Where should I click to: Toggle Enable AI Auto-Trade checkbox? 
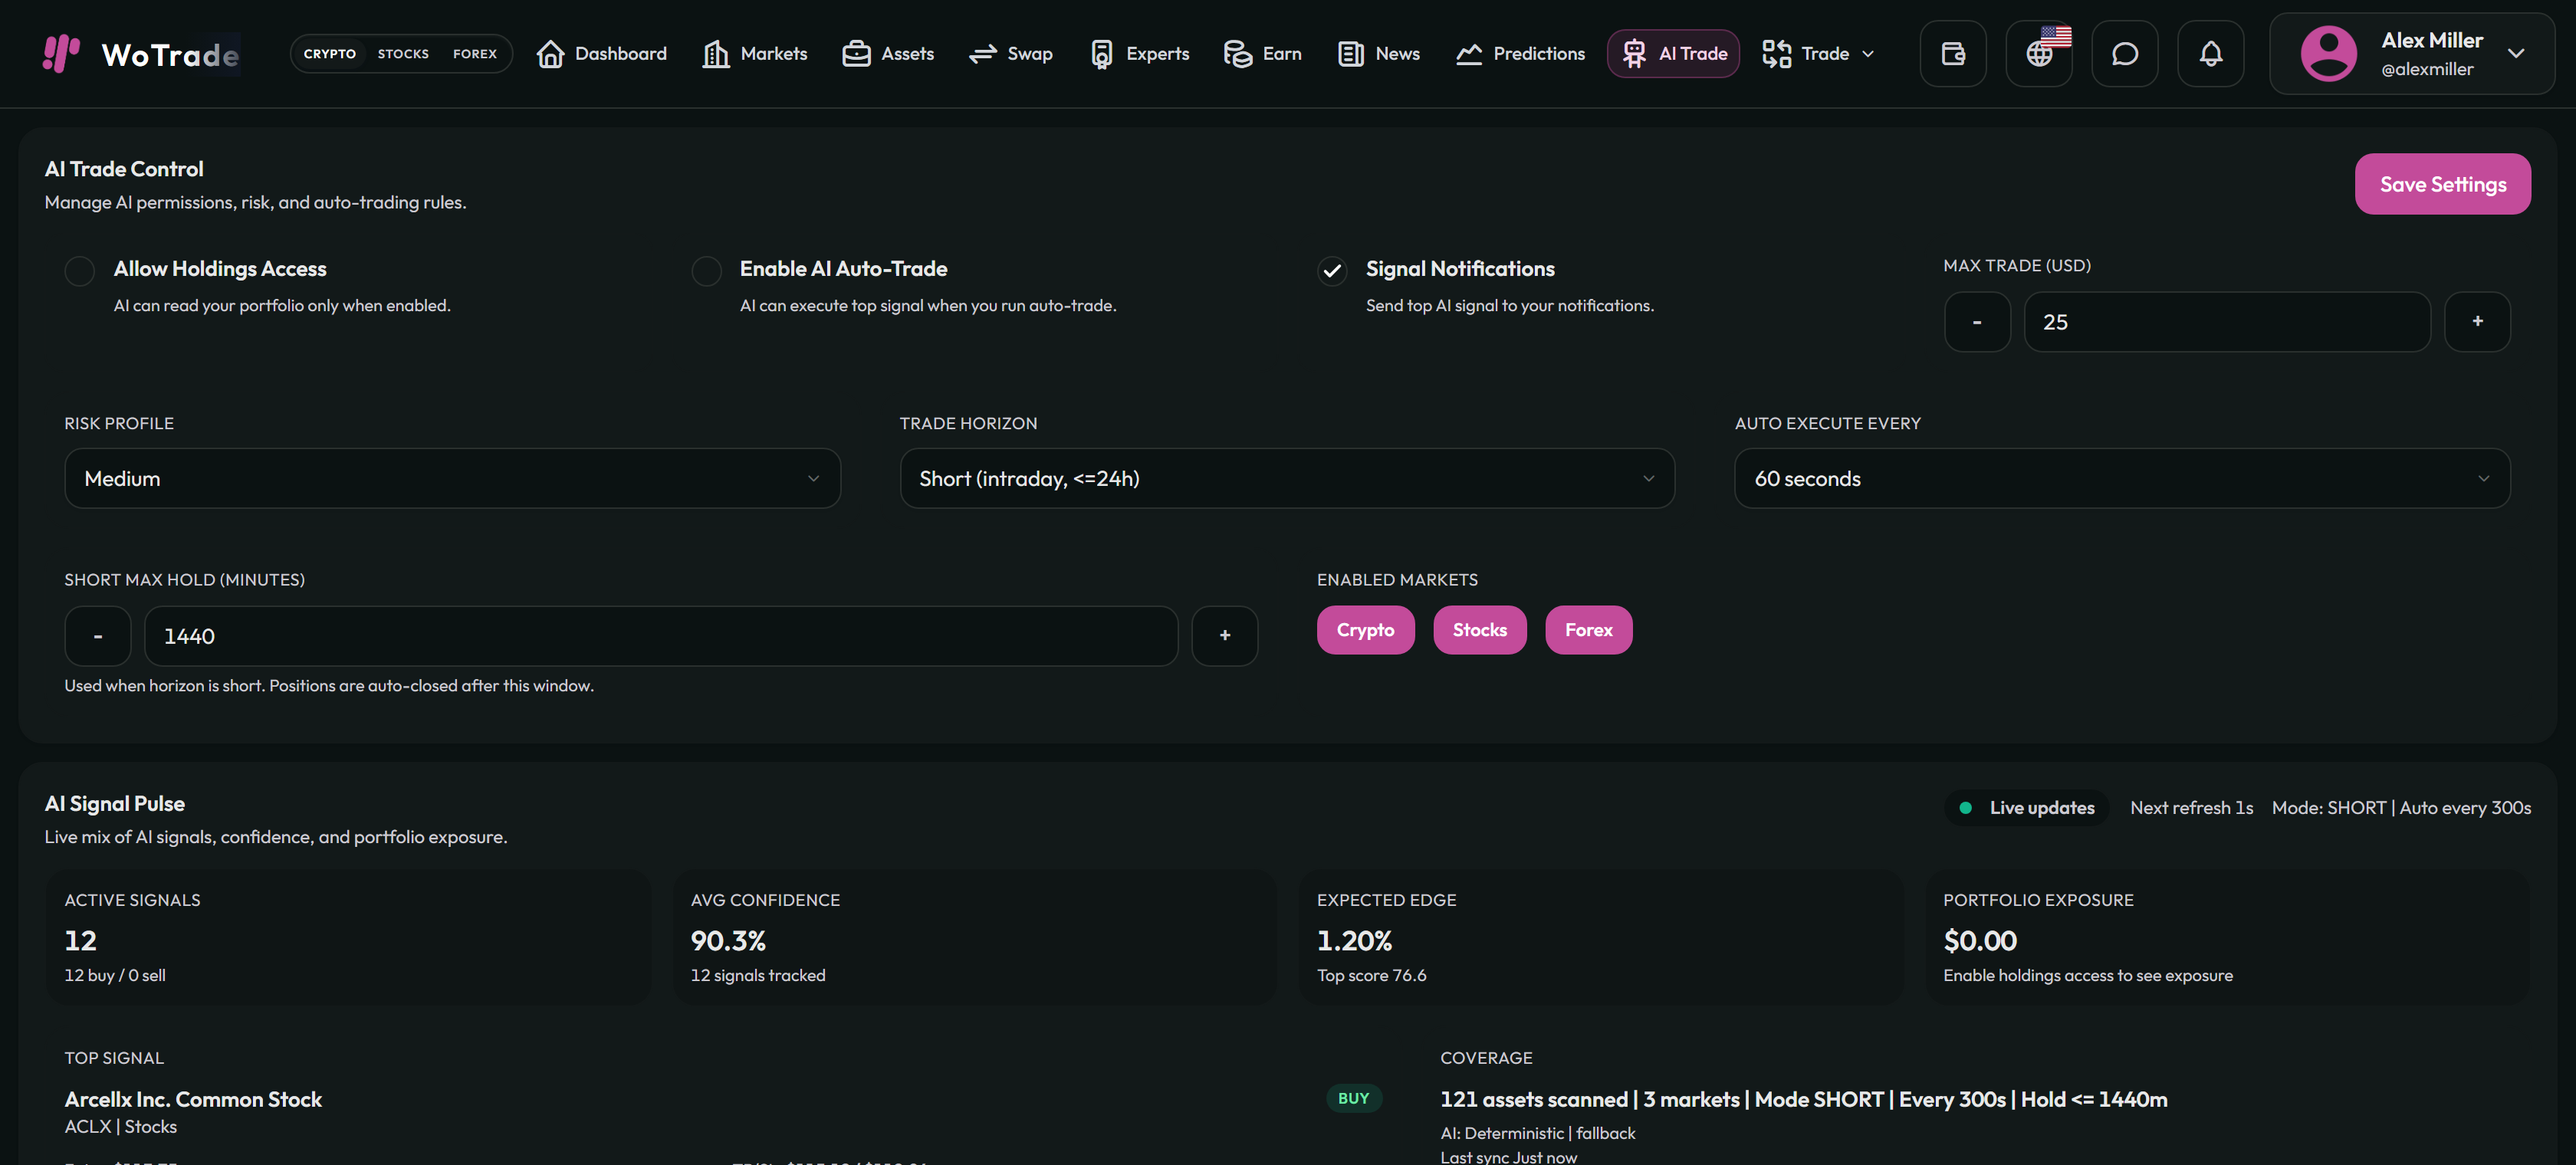click(x=707, y=271)
